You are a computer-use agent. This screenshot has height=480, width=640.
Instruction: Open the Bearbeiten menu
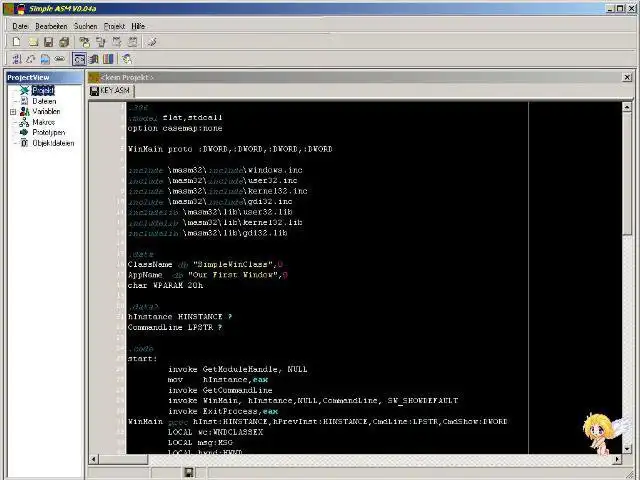point(51,26)
